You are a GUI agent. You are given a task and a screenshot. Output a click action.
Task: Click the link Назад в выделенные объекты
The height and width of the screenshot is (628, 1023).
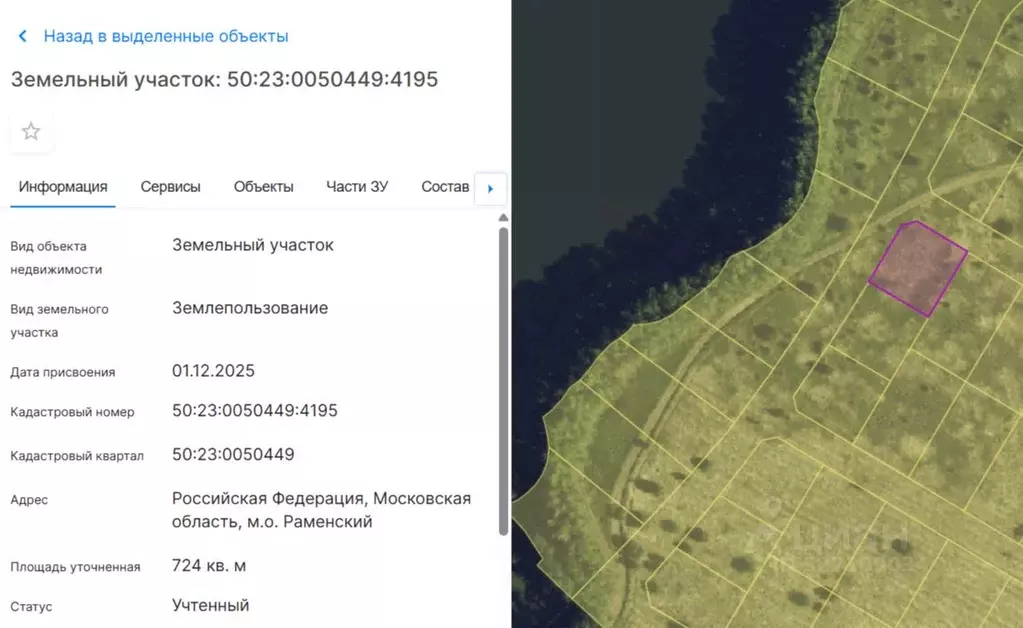point(164,35)
